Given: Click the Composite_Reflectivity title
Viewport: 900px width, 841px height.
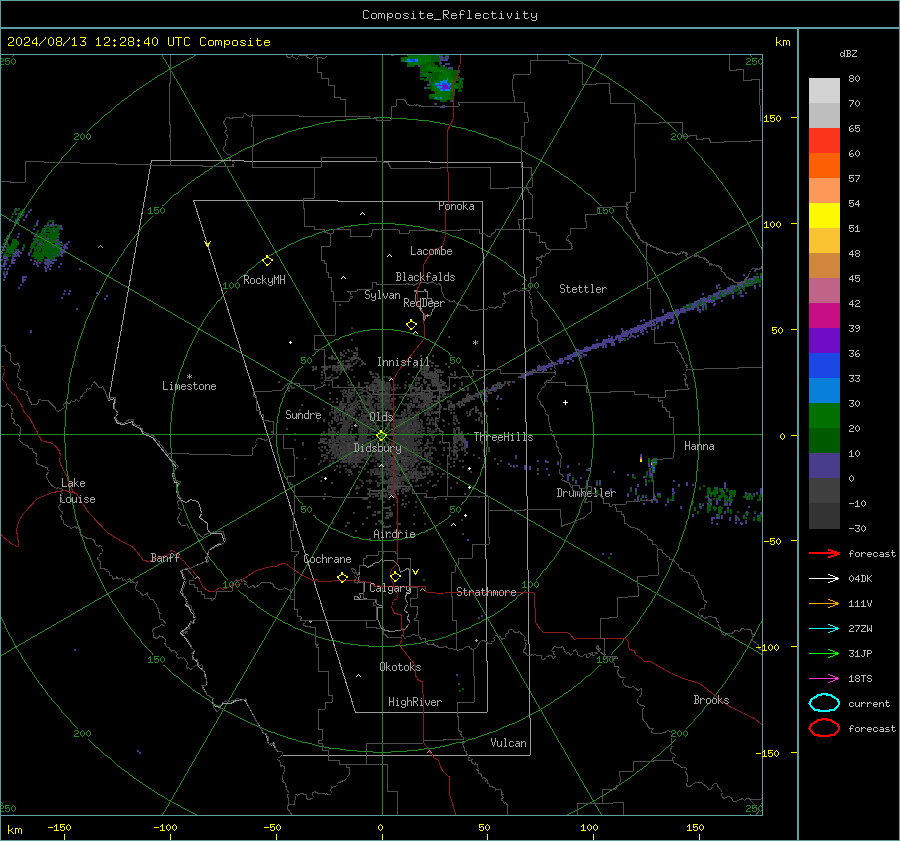Looking at the screenshot, I should click(449, 15).
